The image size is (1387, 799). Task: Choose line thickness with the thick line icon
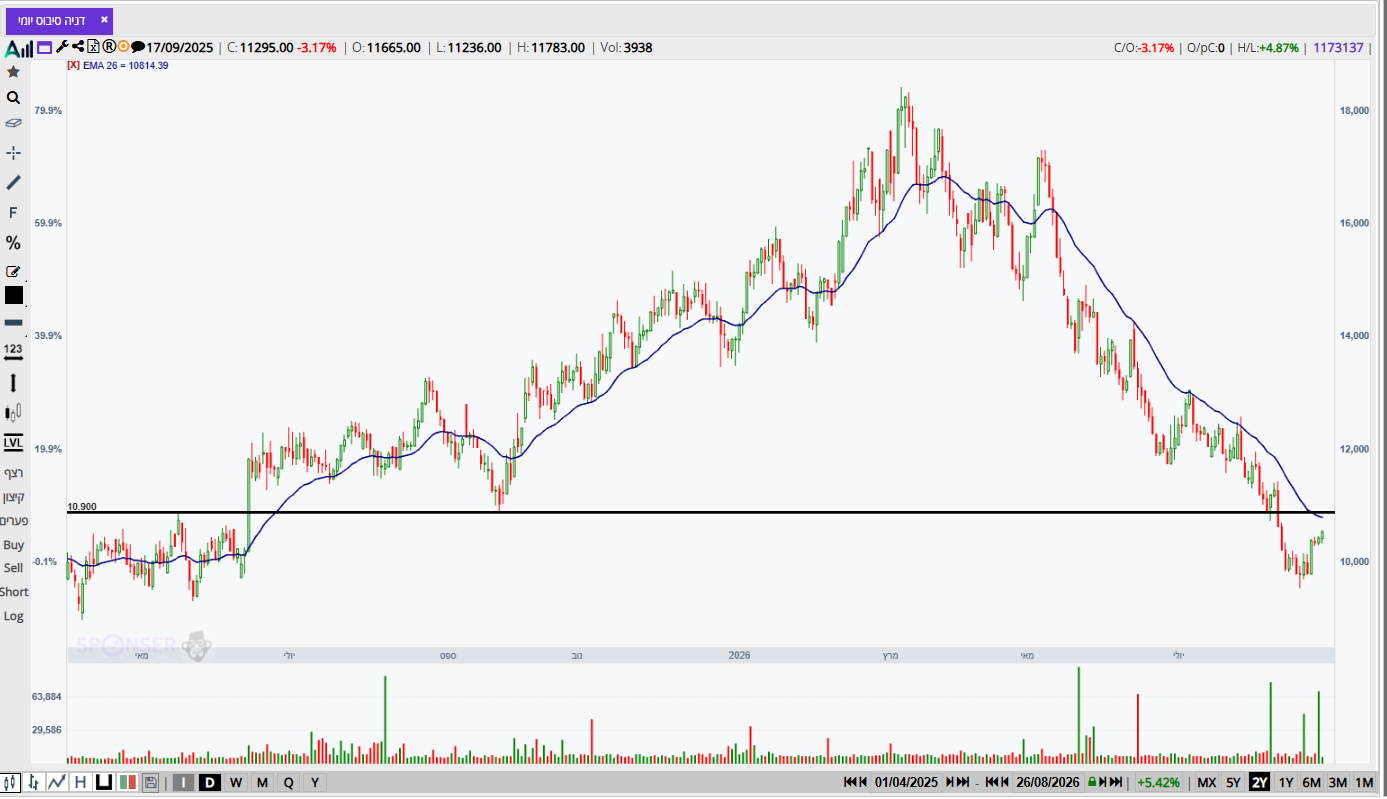click(x=13, y=323)
